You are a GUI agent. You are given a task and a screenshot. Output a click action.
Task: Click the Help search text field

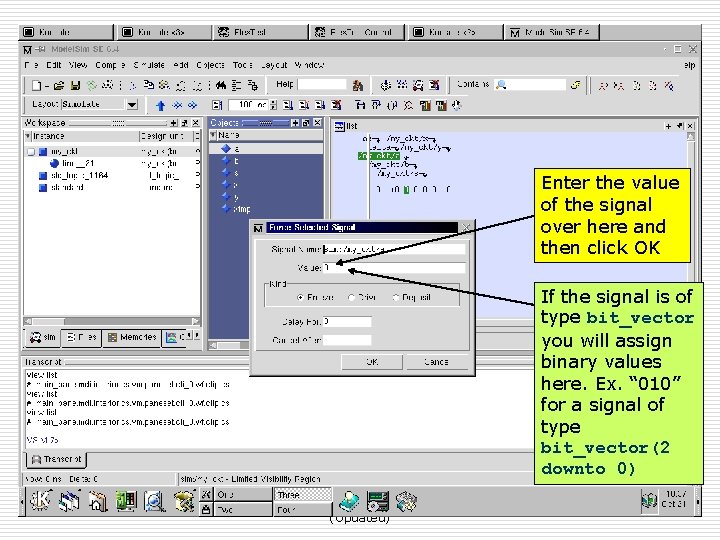click(x=322, y=84)
